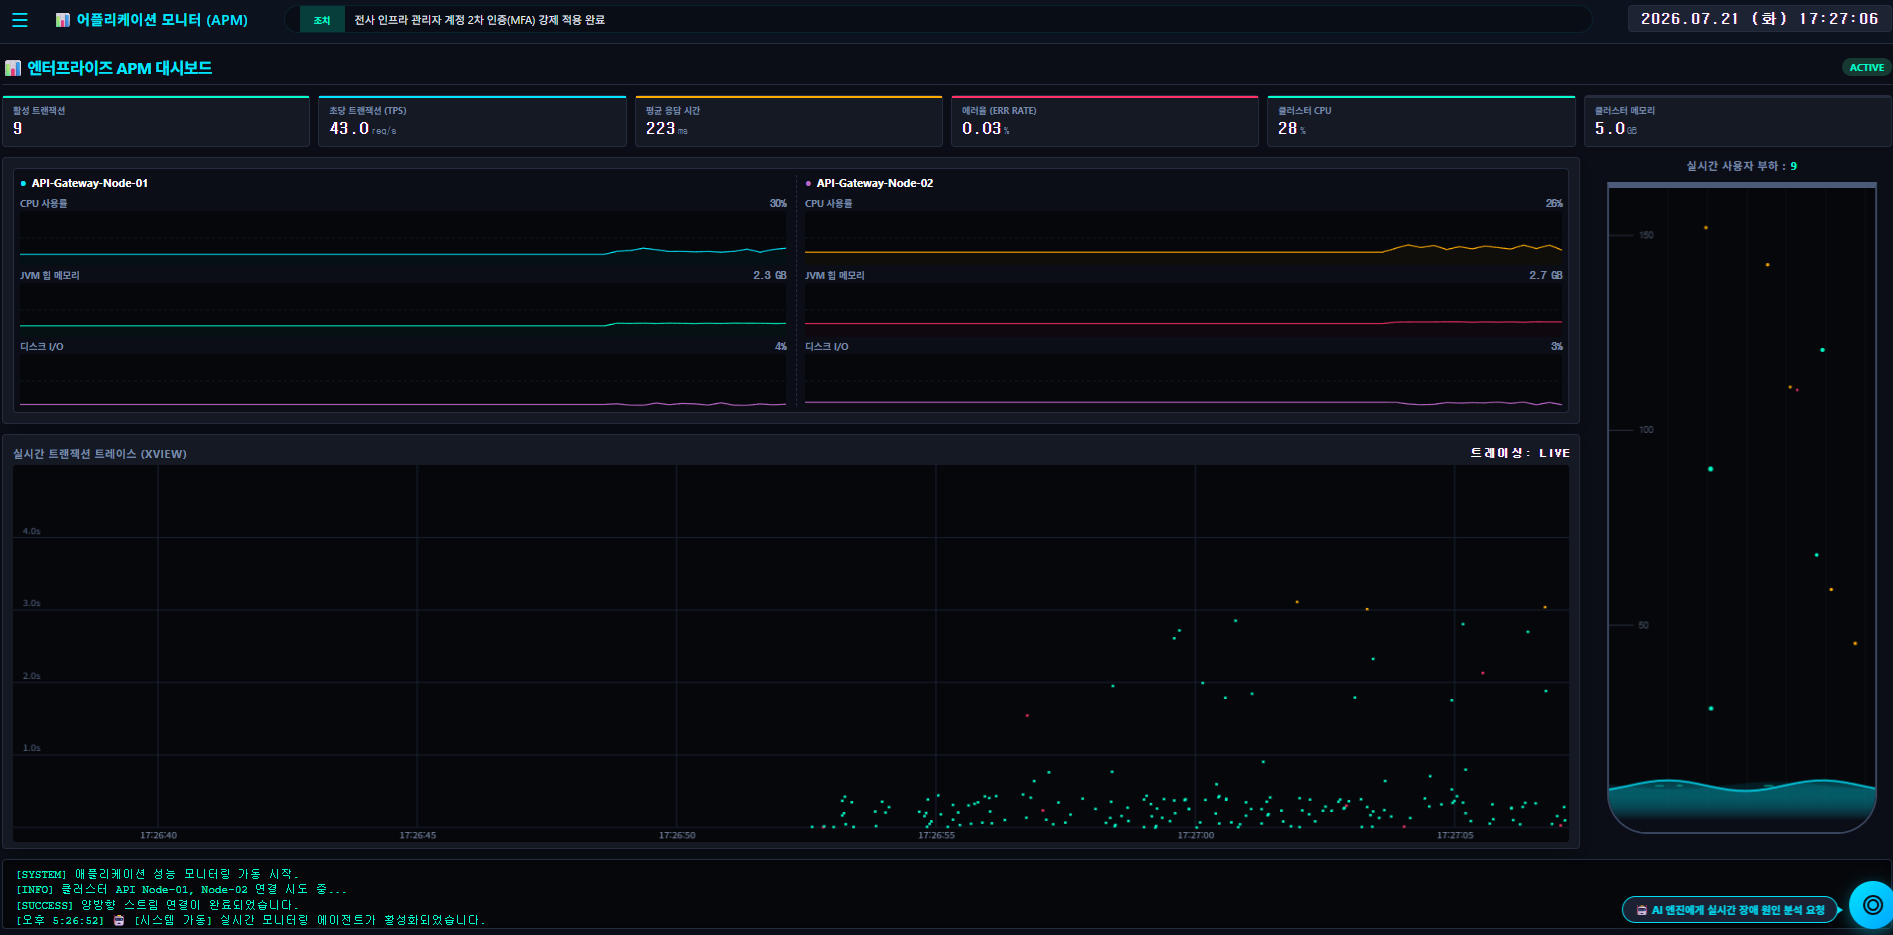The width and height of the screenshot is (1893, 935).
Task: Click the Enterprise APM dashboard title icon
Action: pyautogui.click(x=13, y=68)
